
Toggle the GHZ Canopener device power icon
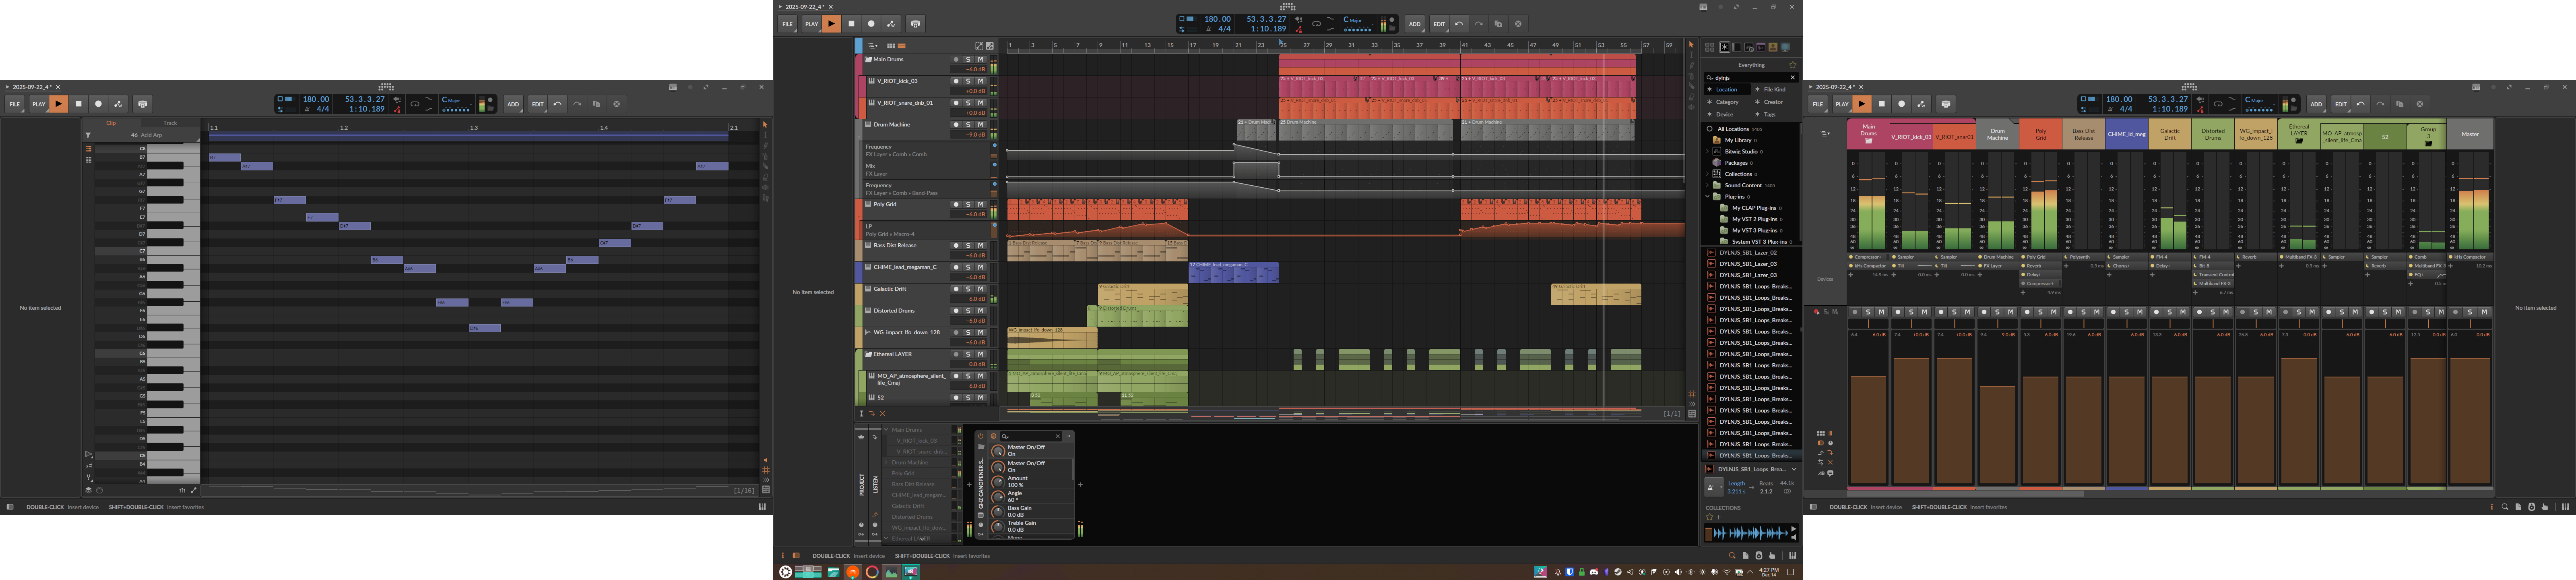click(981, 436)
